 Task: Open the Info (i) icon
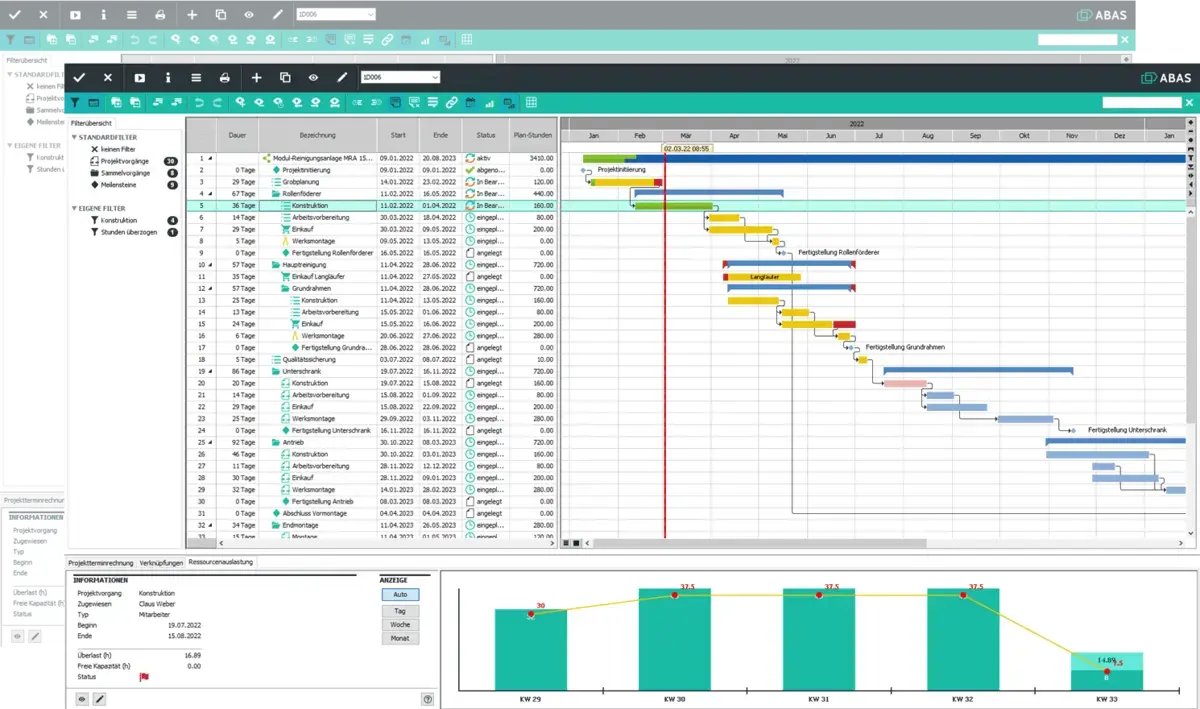[168, 77]
